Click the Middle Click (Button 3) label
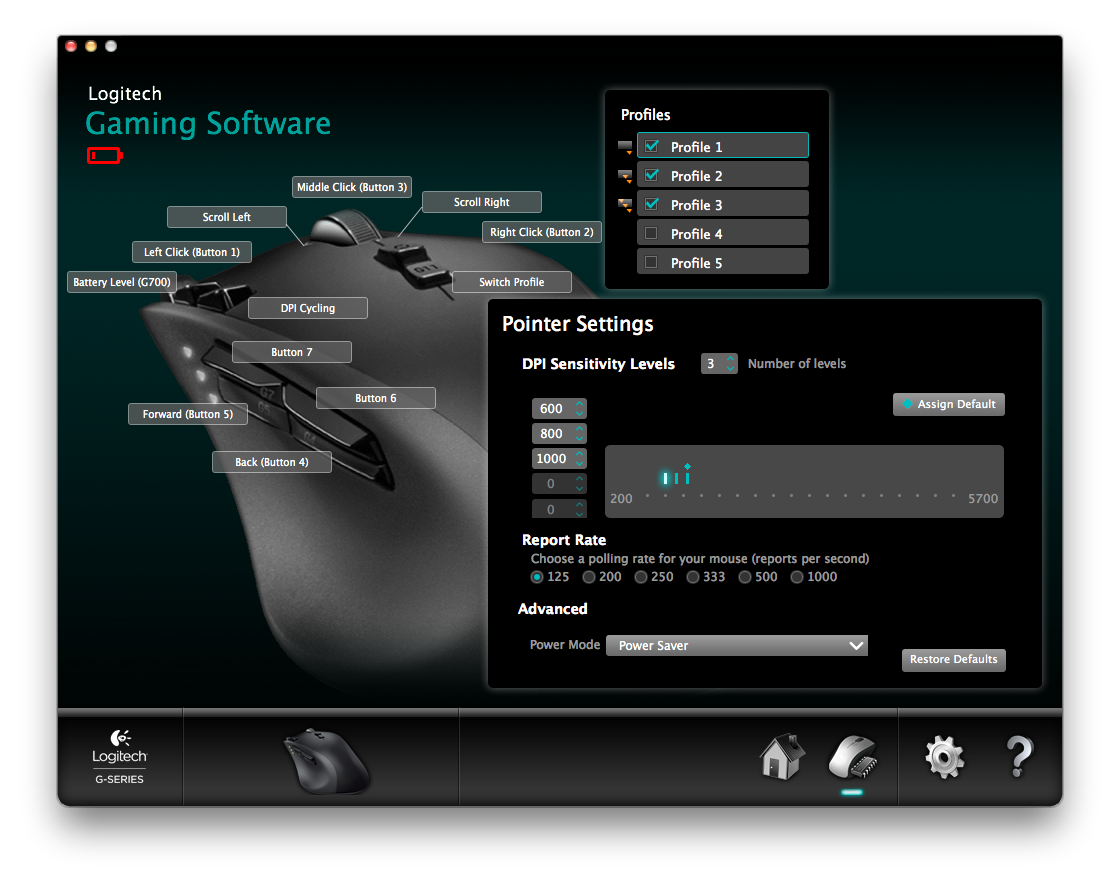 [352, 187]
